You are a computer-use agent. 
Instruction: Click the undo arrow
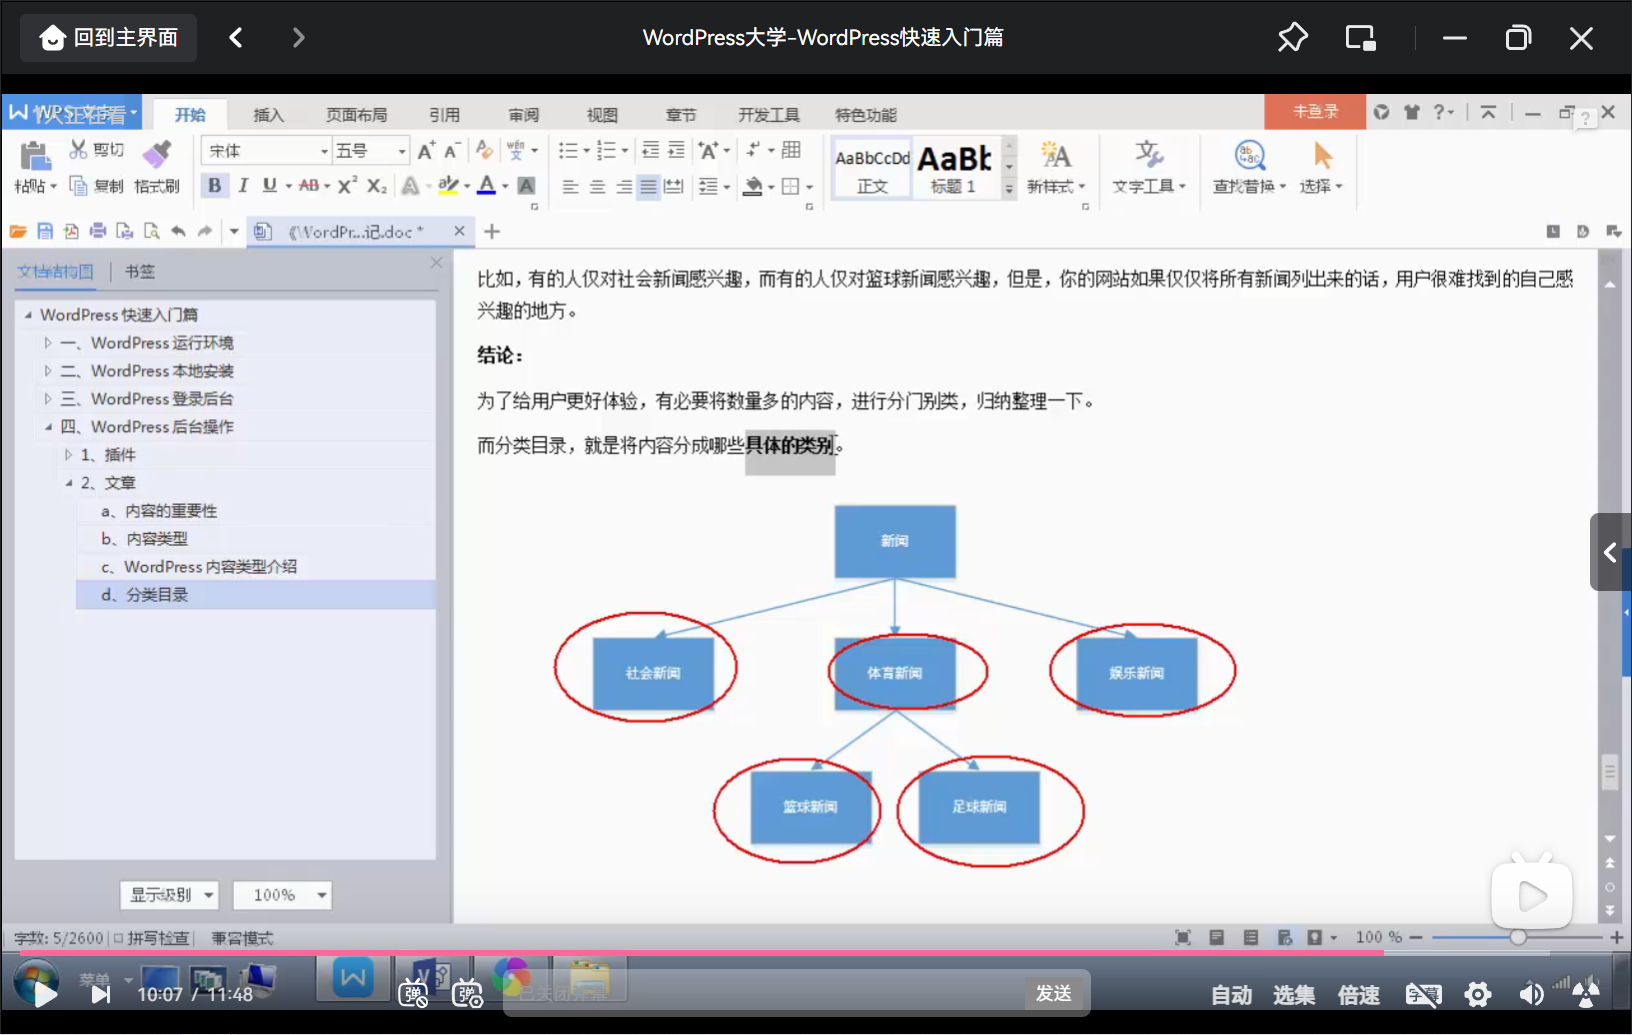tap(178, 231)
